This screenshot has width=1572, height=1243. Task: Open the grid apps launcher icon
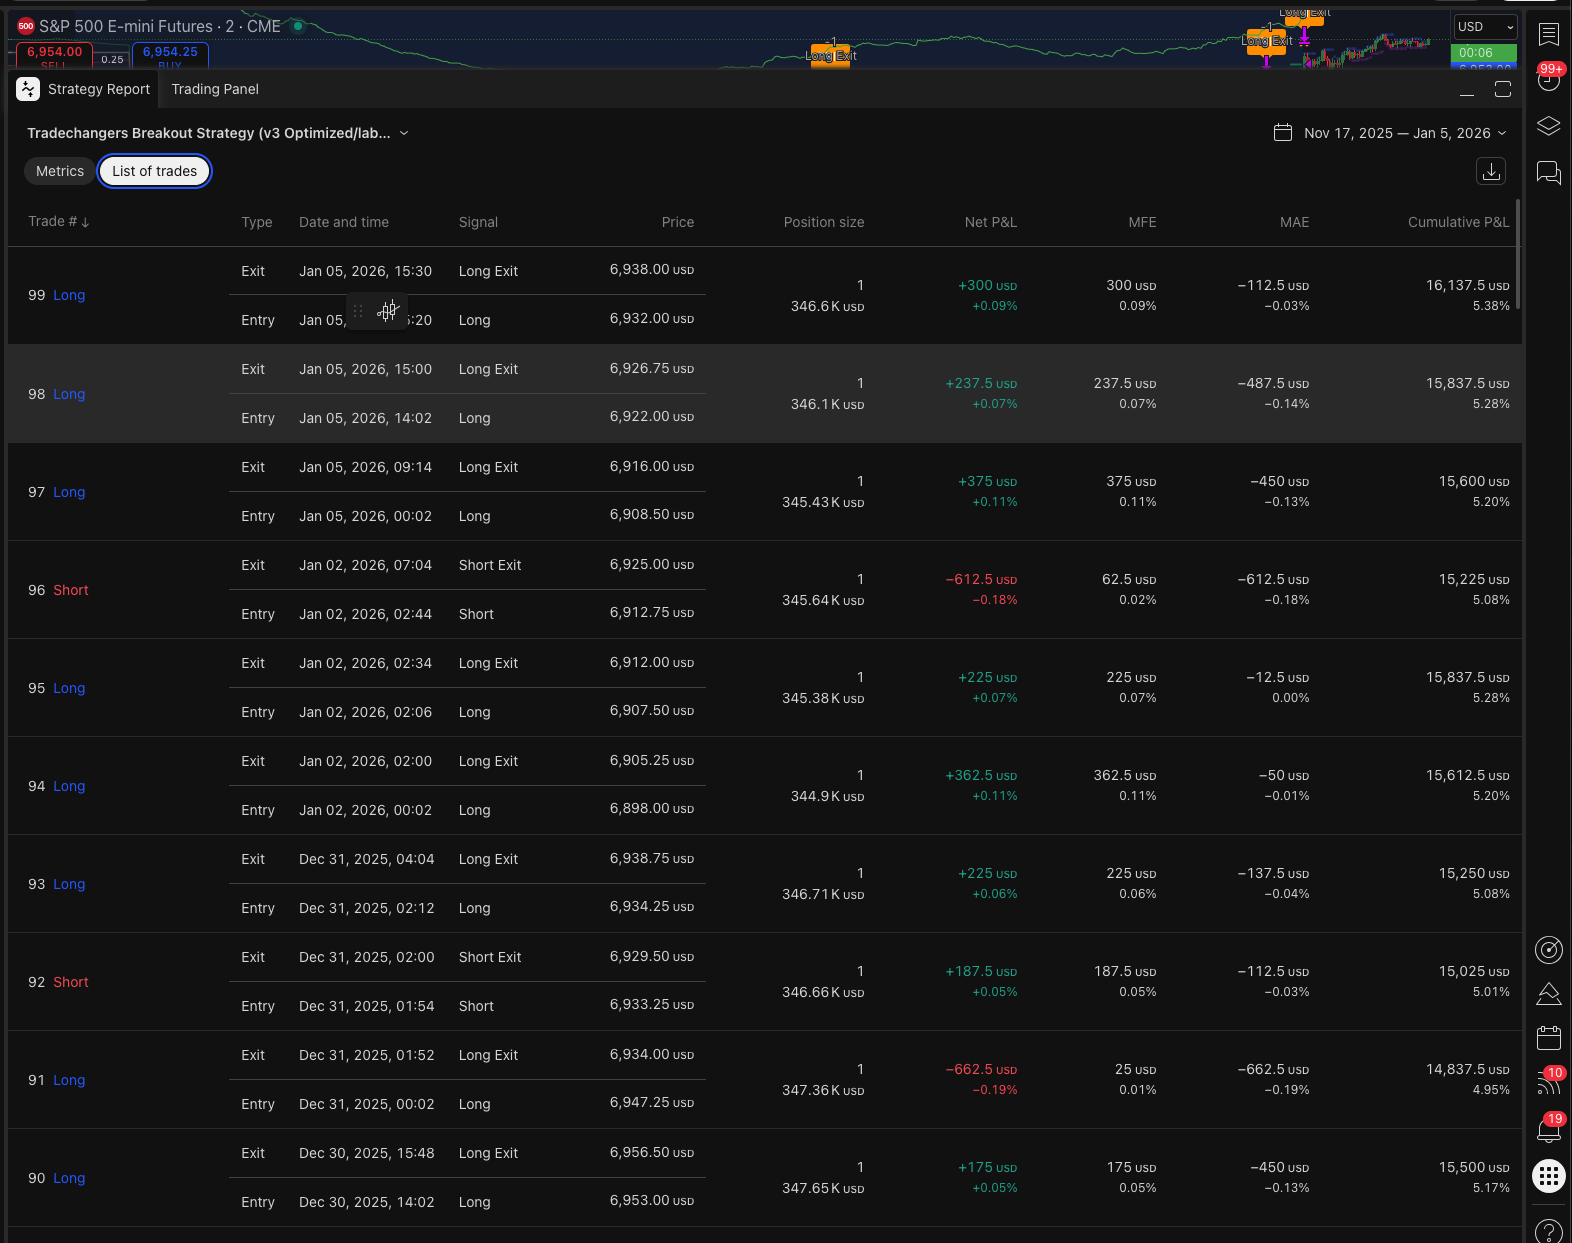pos(1548,1176)
